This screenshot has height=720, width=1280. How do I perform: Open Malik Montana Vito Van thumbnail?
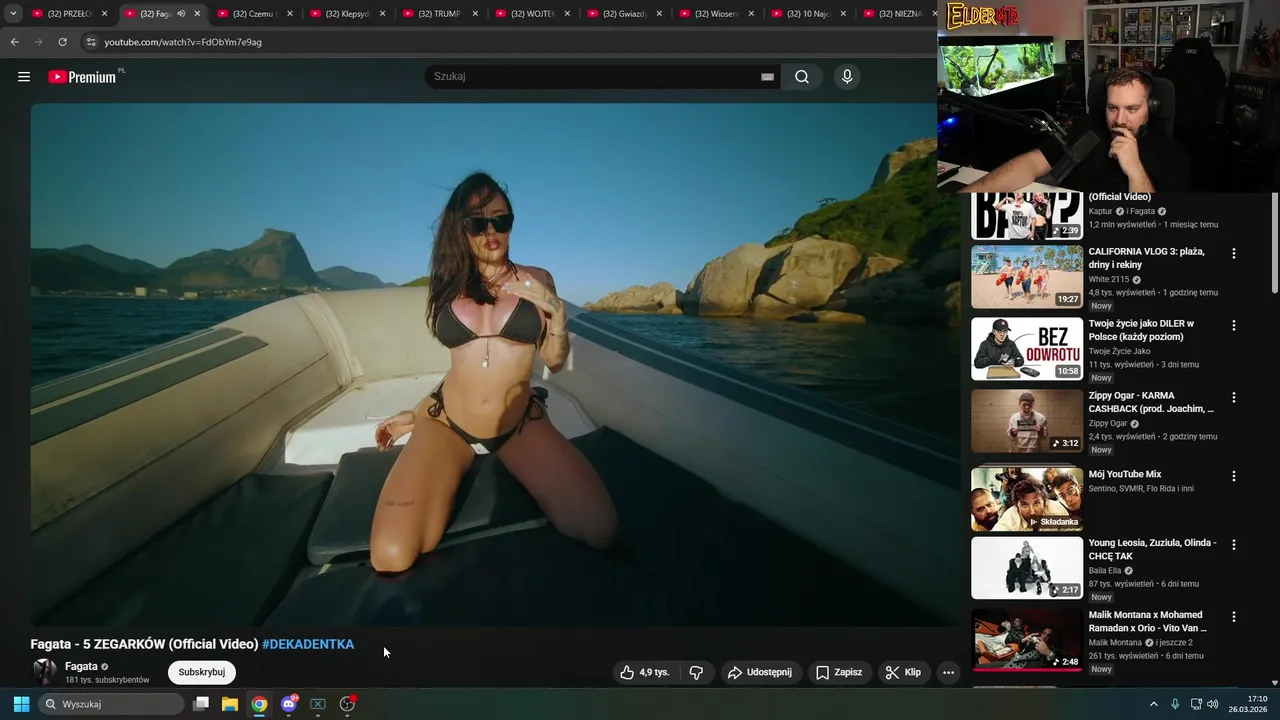[x=1027, y=640]
